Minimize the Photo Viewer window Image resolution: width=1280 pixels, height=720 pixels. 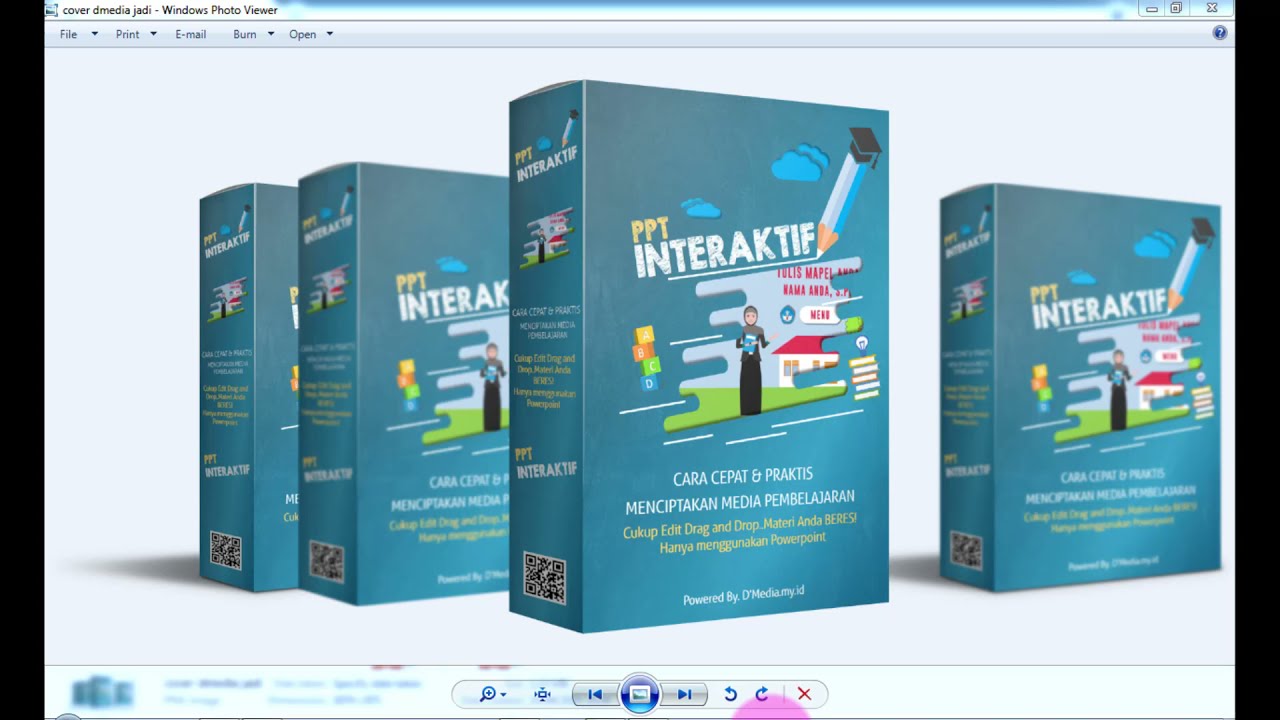pyautogui.click(x=1152, y=9)
